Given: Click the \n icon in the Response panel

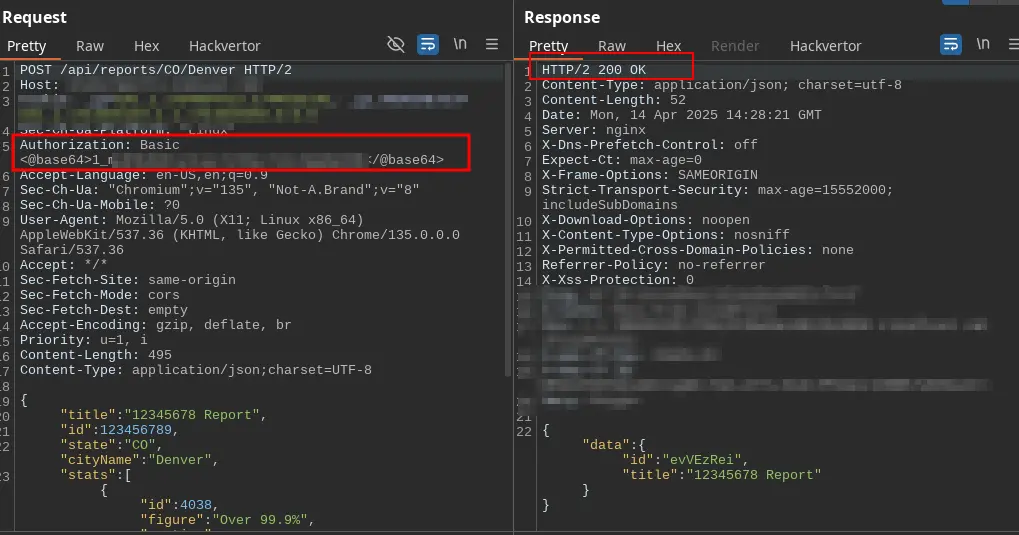Looking at the screenshot, I should click(983, 44).
